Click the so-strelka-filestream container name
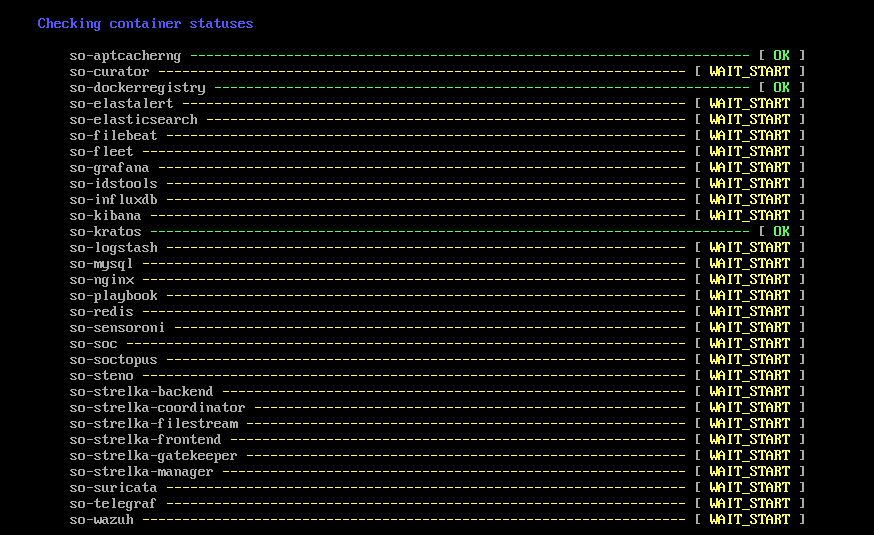Viewport: 874px width, 535px height. point(153,424)
